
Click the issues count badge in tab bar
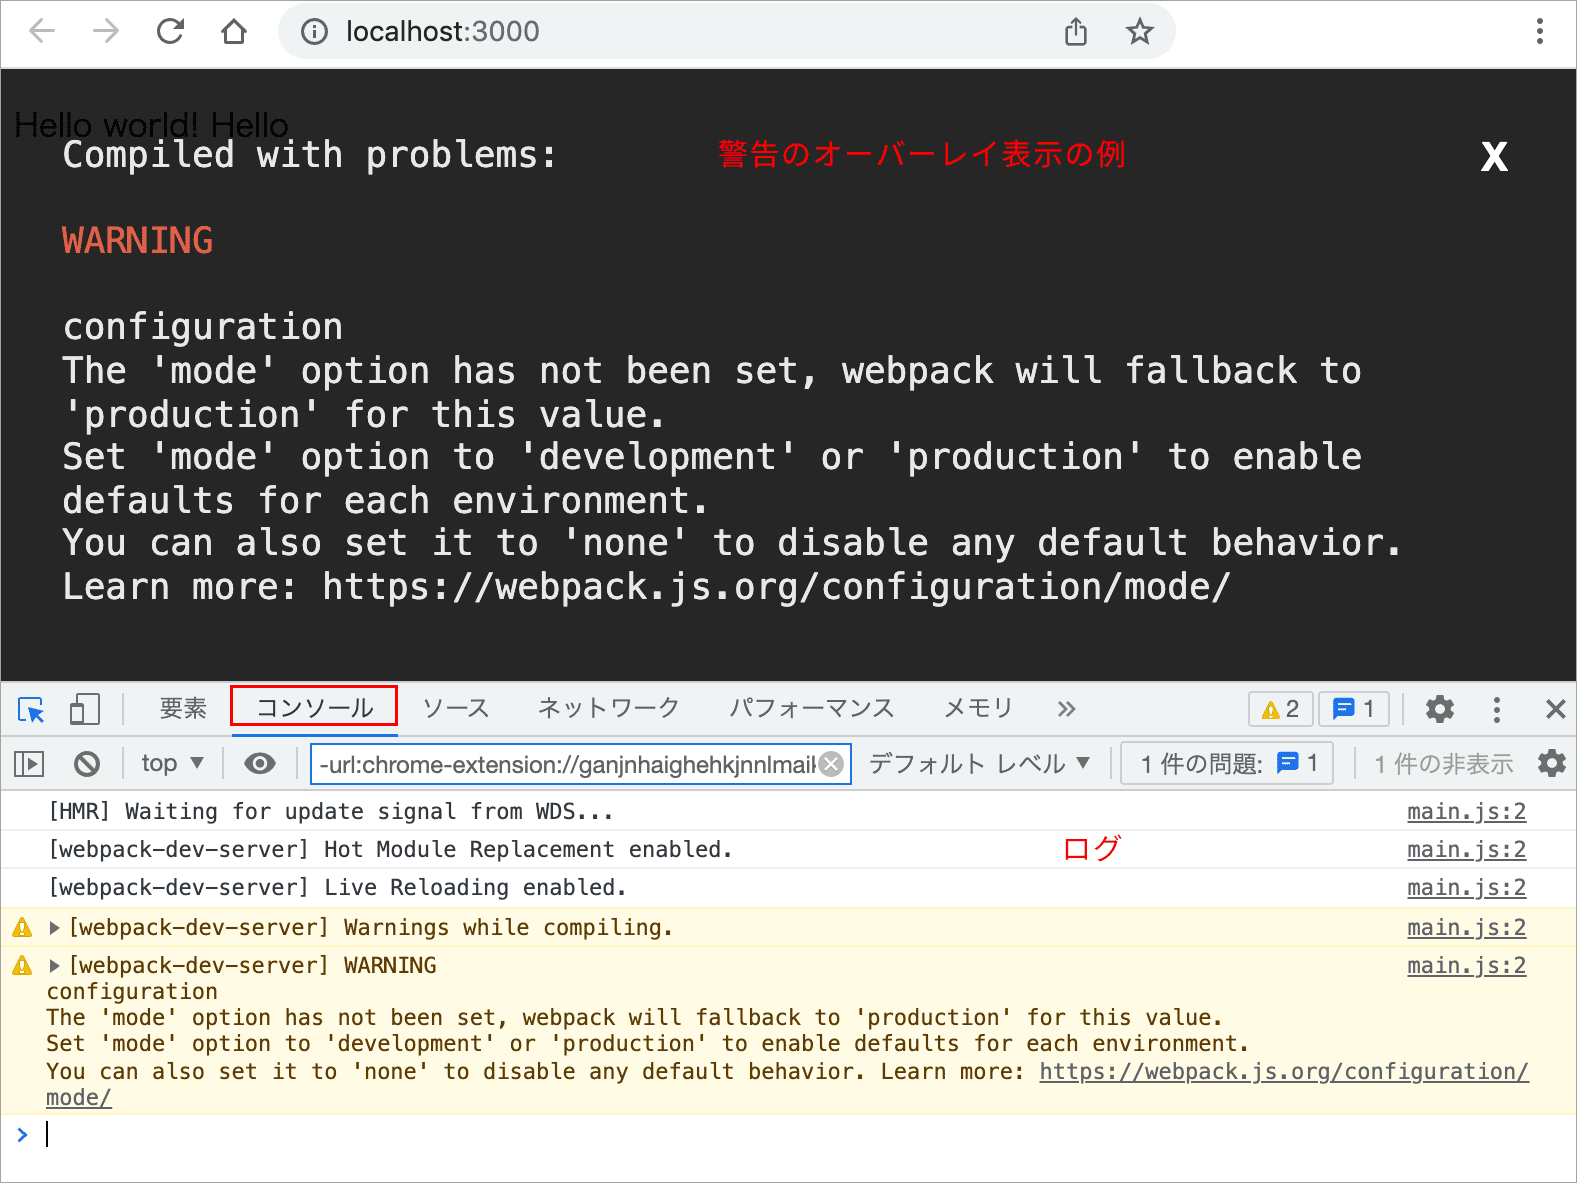pyautogui.click(x=1354, y=709)
